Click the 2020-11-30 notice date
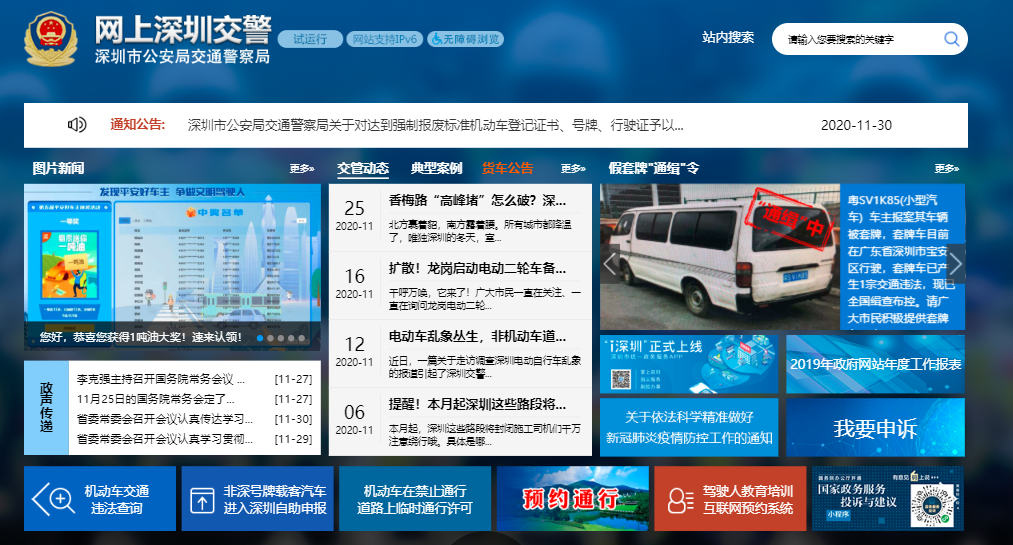Screen dimensions: 1013x545 (856, 125)
